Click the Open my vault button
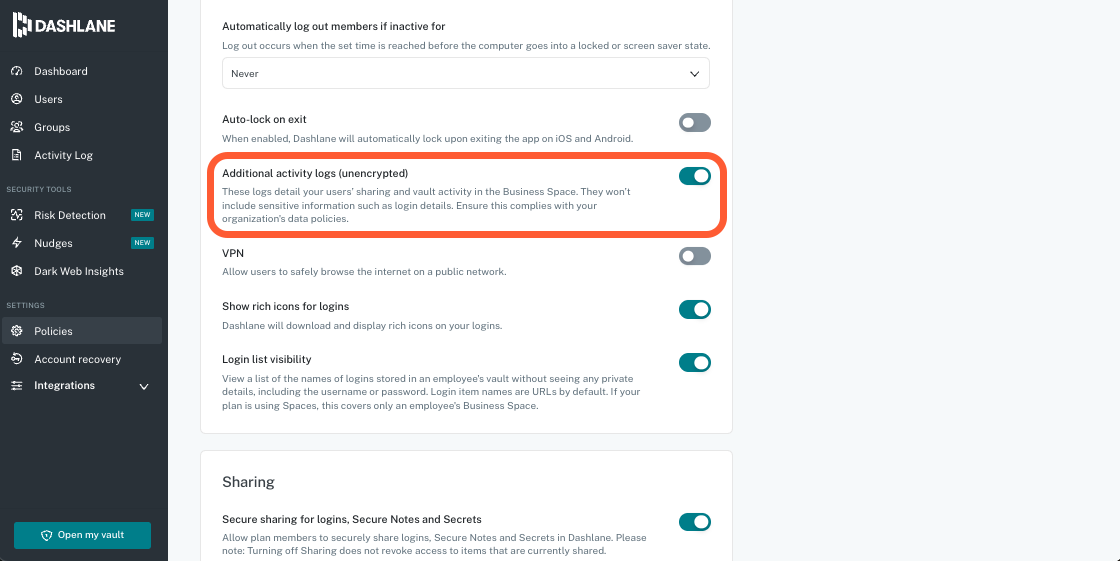Screen dimensions: 1120x561 (x=82, y=535)
